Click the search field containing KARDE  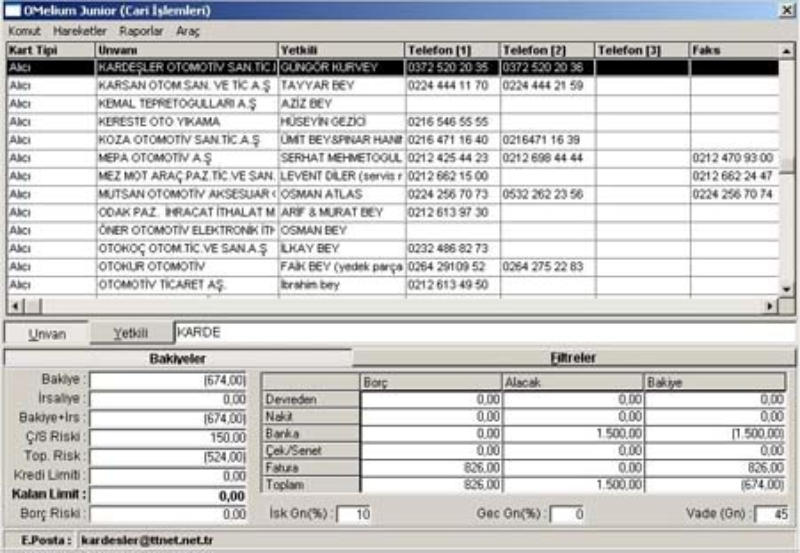[485, 333]
